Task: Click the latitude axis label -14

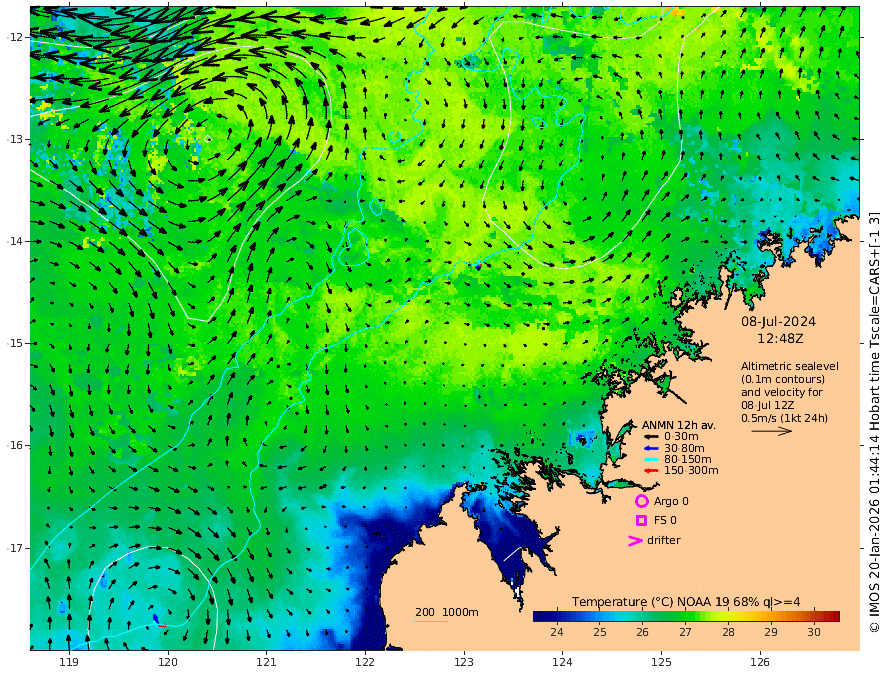Action: (14, 241)
